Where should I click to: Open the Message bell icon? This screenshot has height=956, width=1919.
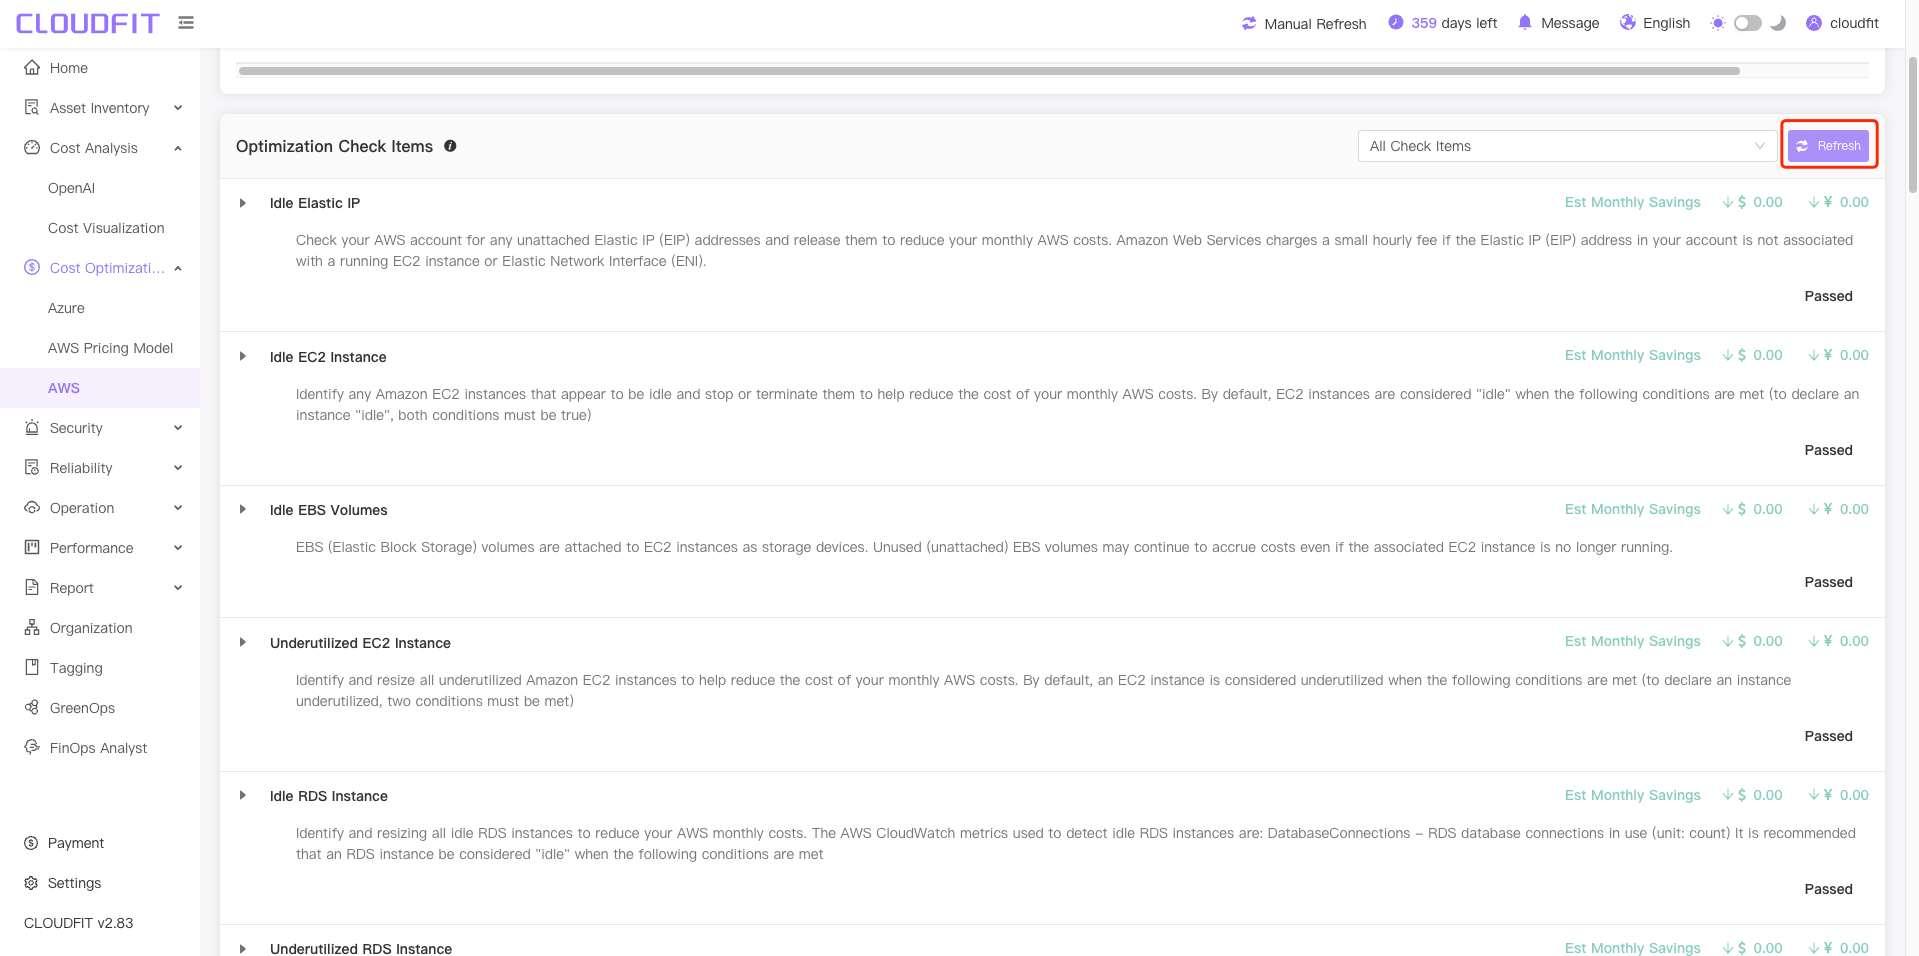[x=1525, y=22]
